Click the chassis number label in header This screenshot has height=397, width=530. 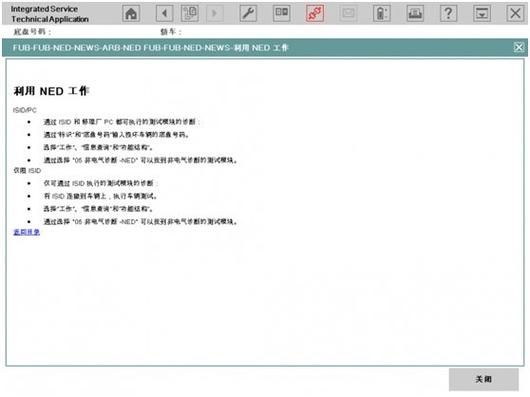[x=32, y=32]
